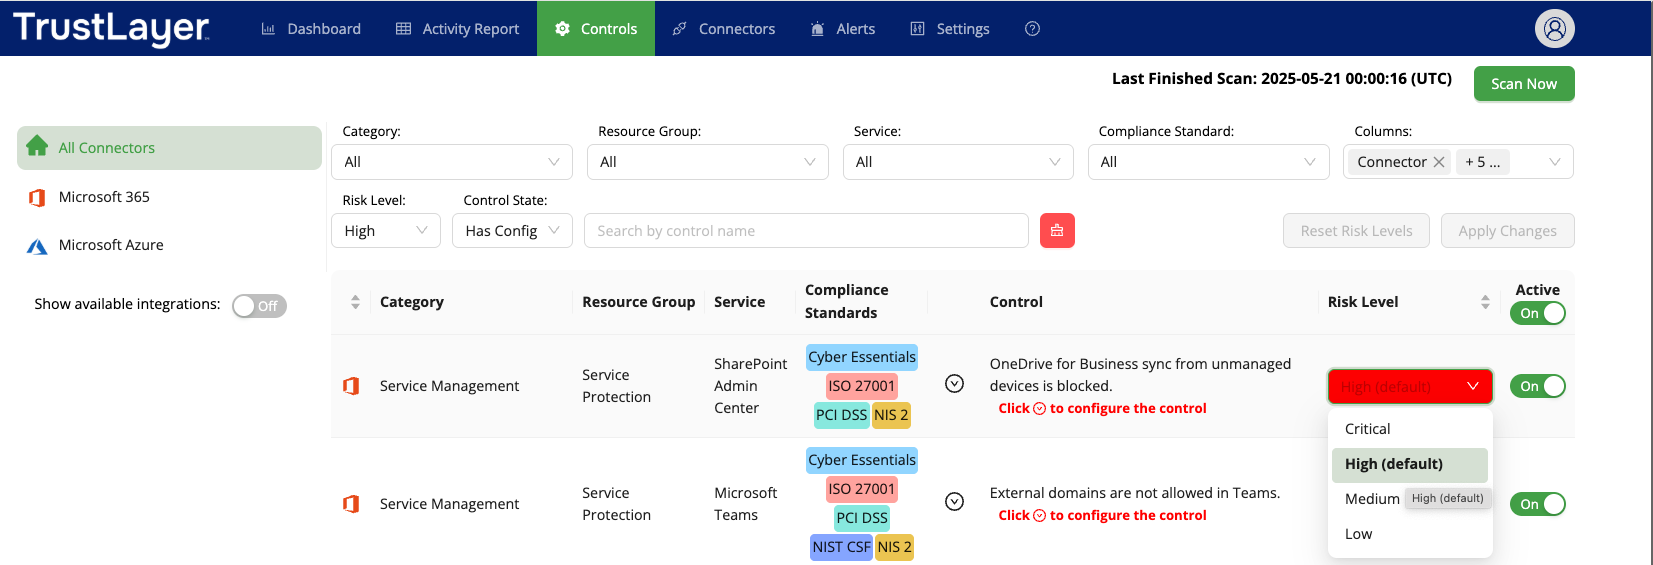Open the Resource Group filter dropdown

pyautogui.click(x=708, y=162)
